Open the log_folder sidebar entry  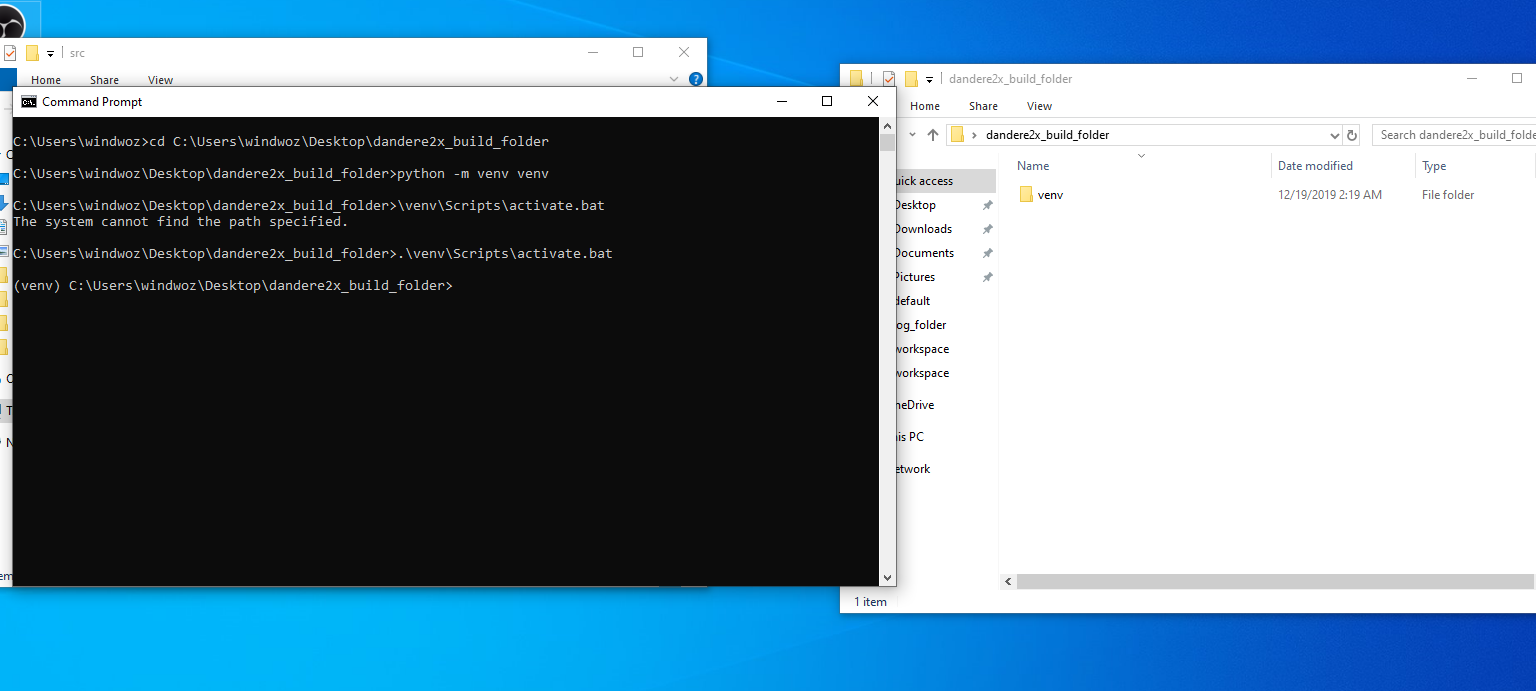point(919,324)
